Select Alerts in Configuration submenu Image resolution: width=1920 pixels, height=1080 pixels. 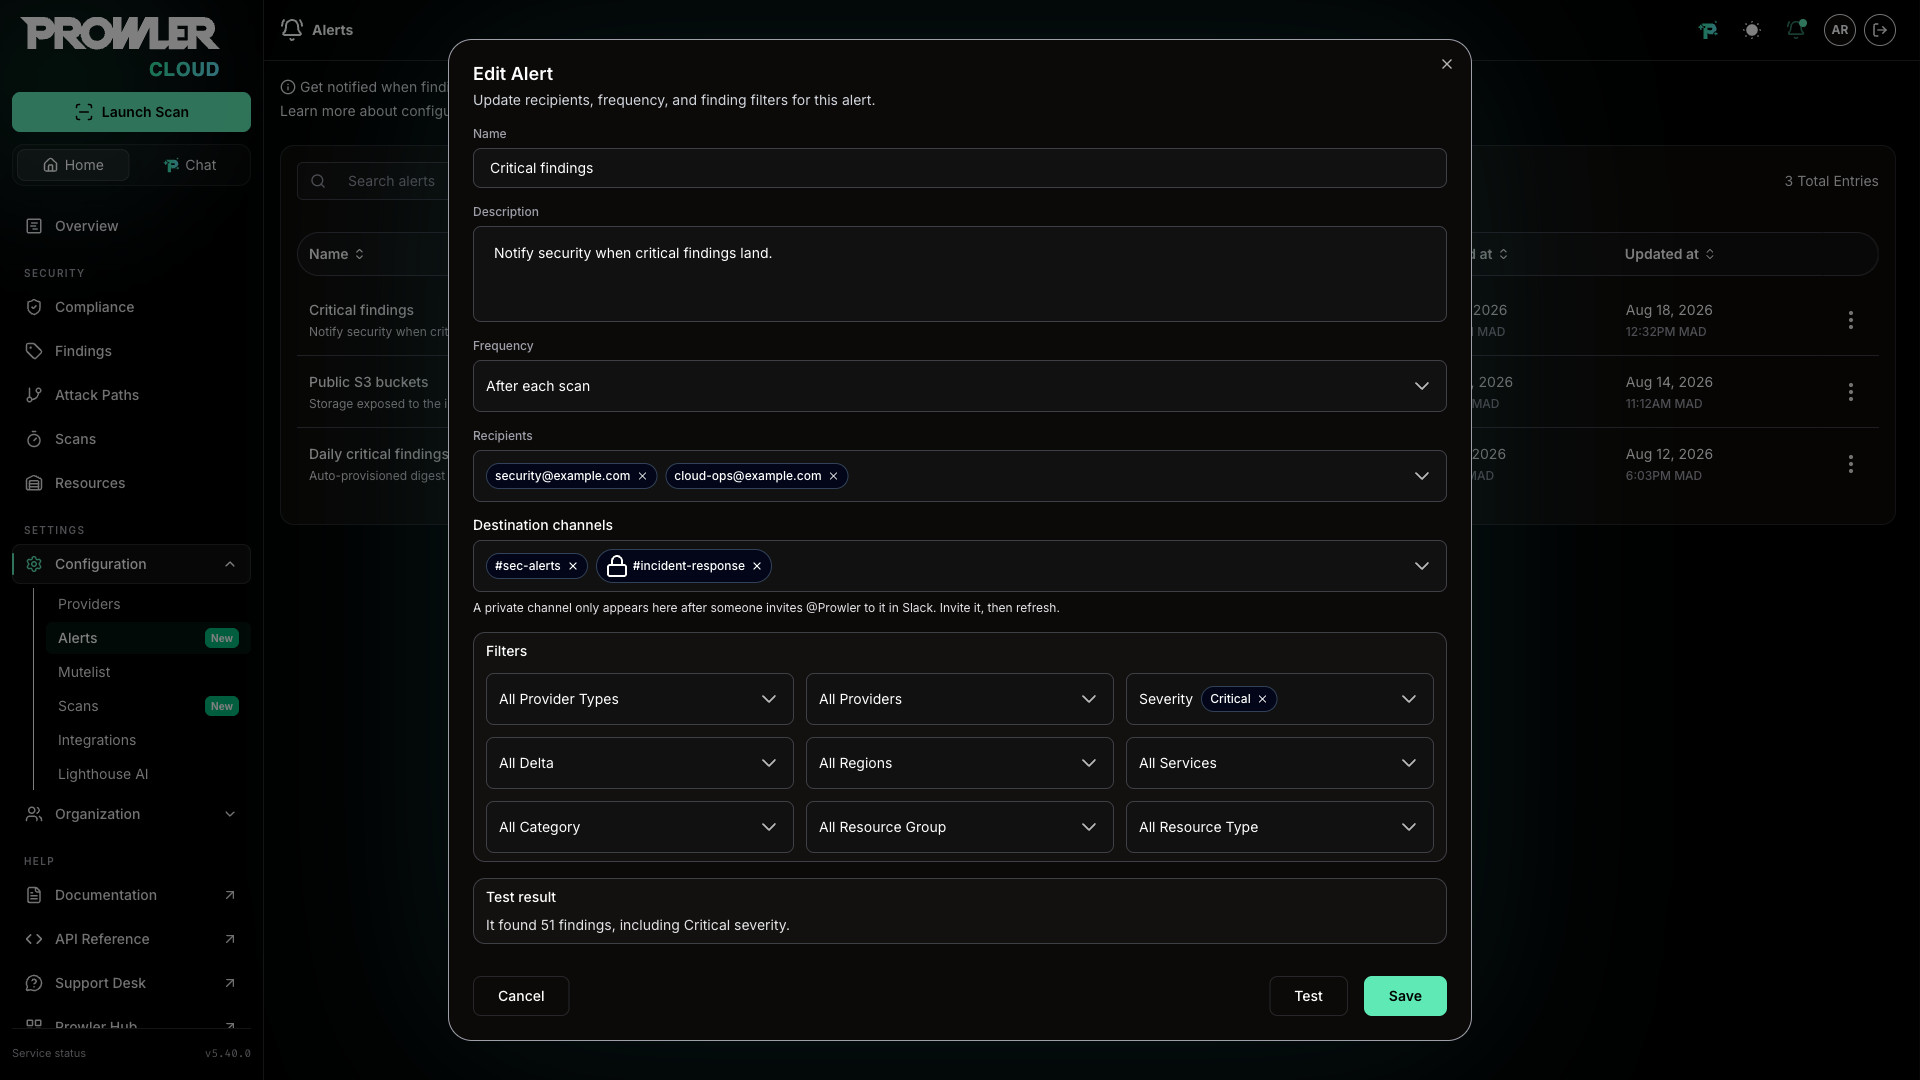point(148,638)
